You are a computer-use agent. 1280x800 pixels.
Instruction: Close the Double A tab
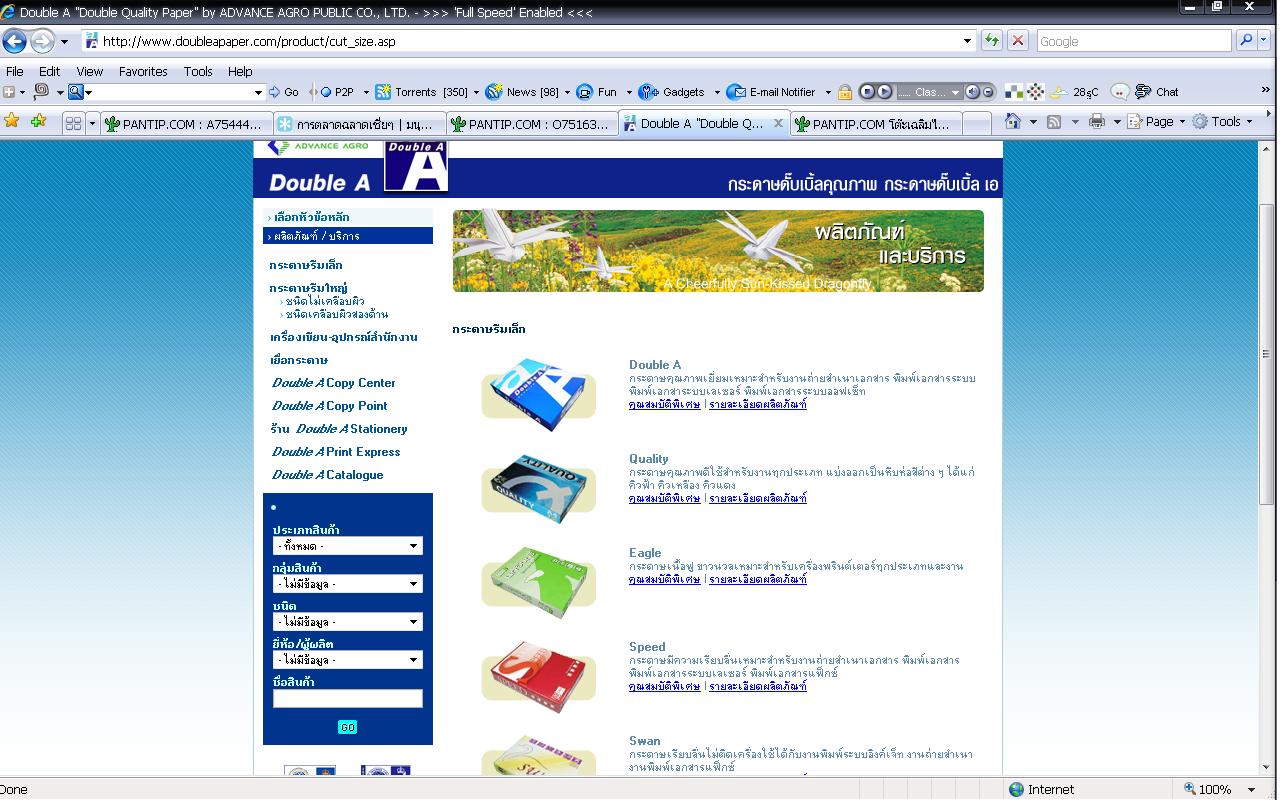[x=779, y=123]
